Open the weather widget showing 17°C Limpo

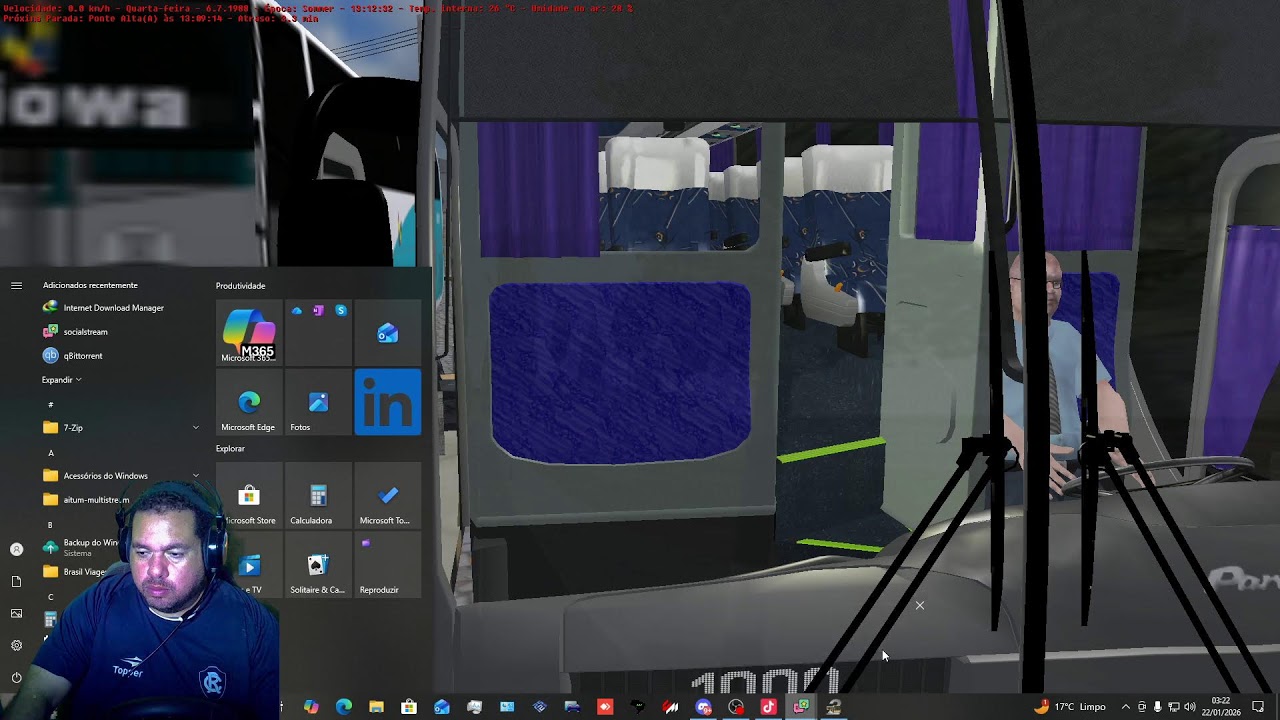coord(1069,707)
